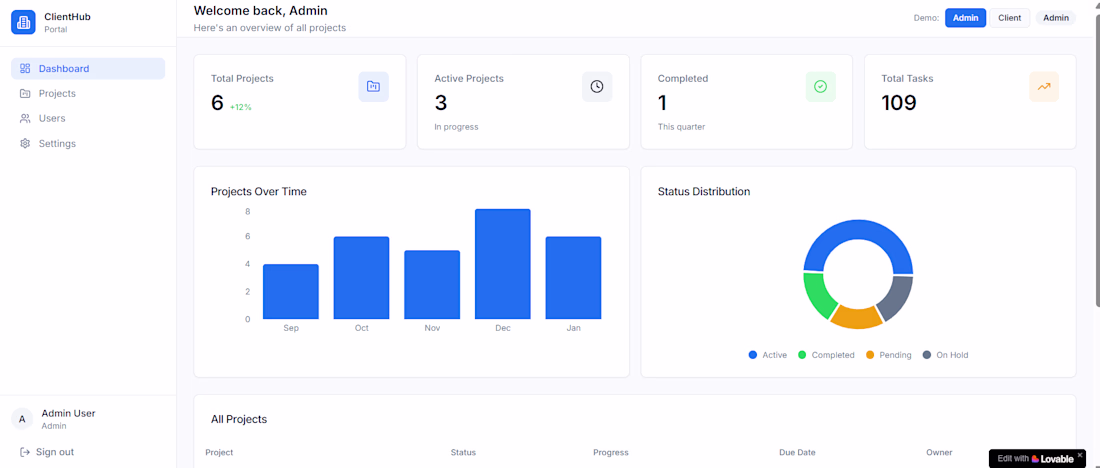Switch demo mode to Admin
This screenshot has height=468, width=1100.
tap(965, 18)
